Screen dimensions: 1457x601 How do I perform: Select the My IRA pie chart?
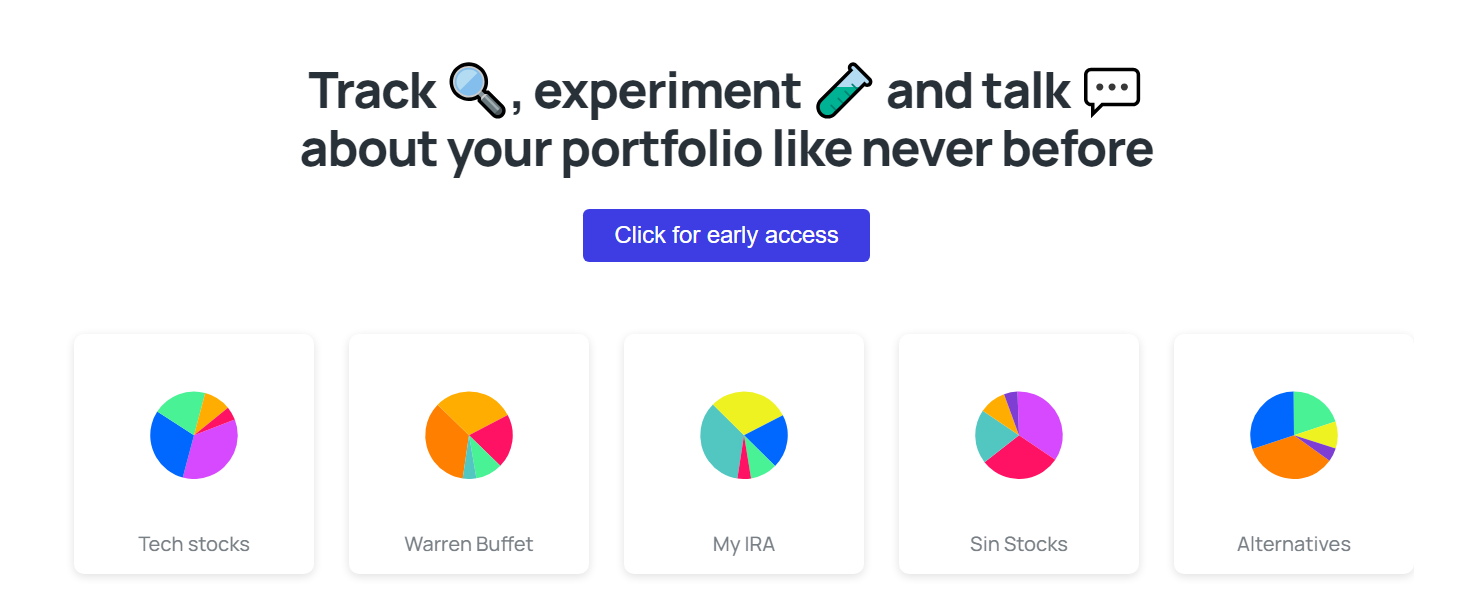pyautogui.click(x=744, y=435)
